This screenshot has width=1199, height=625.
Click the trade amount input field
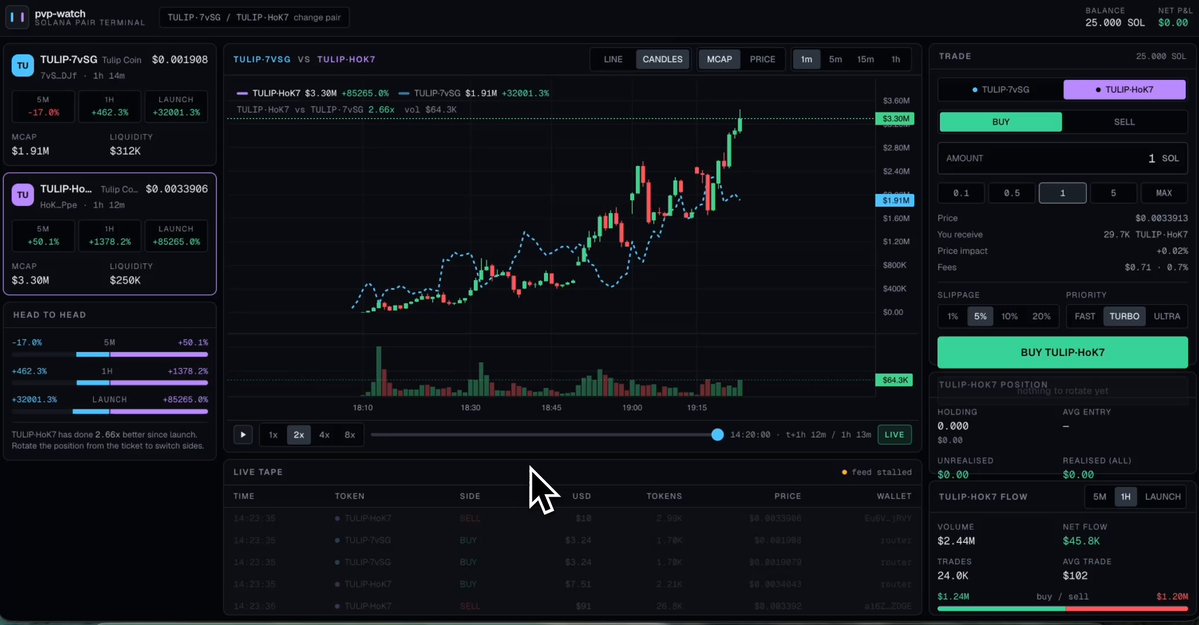click(1062, 158)
